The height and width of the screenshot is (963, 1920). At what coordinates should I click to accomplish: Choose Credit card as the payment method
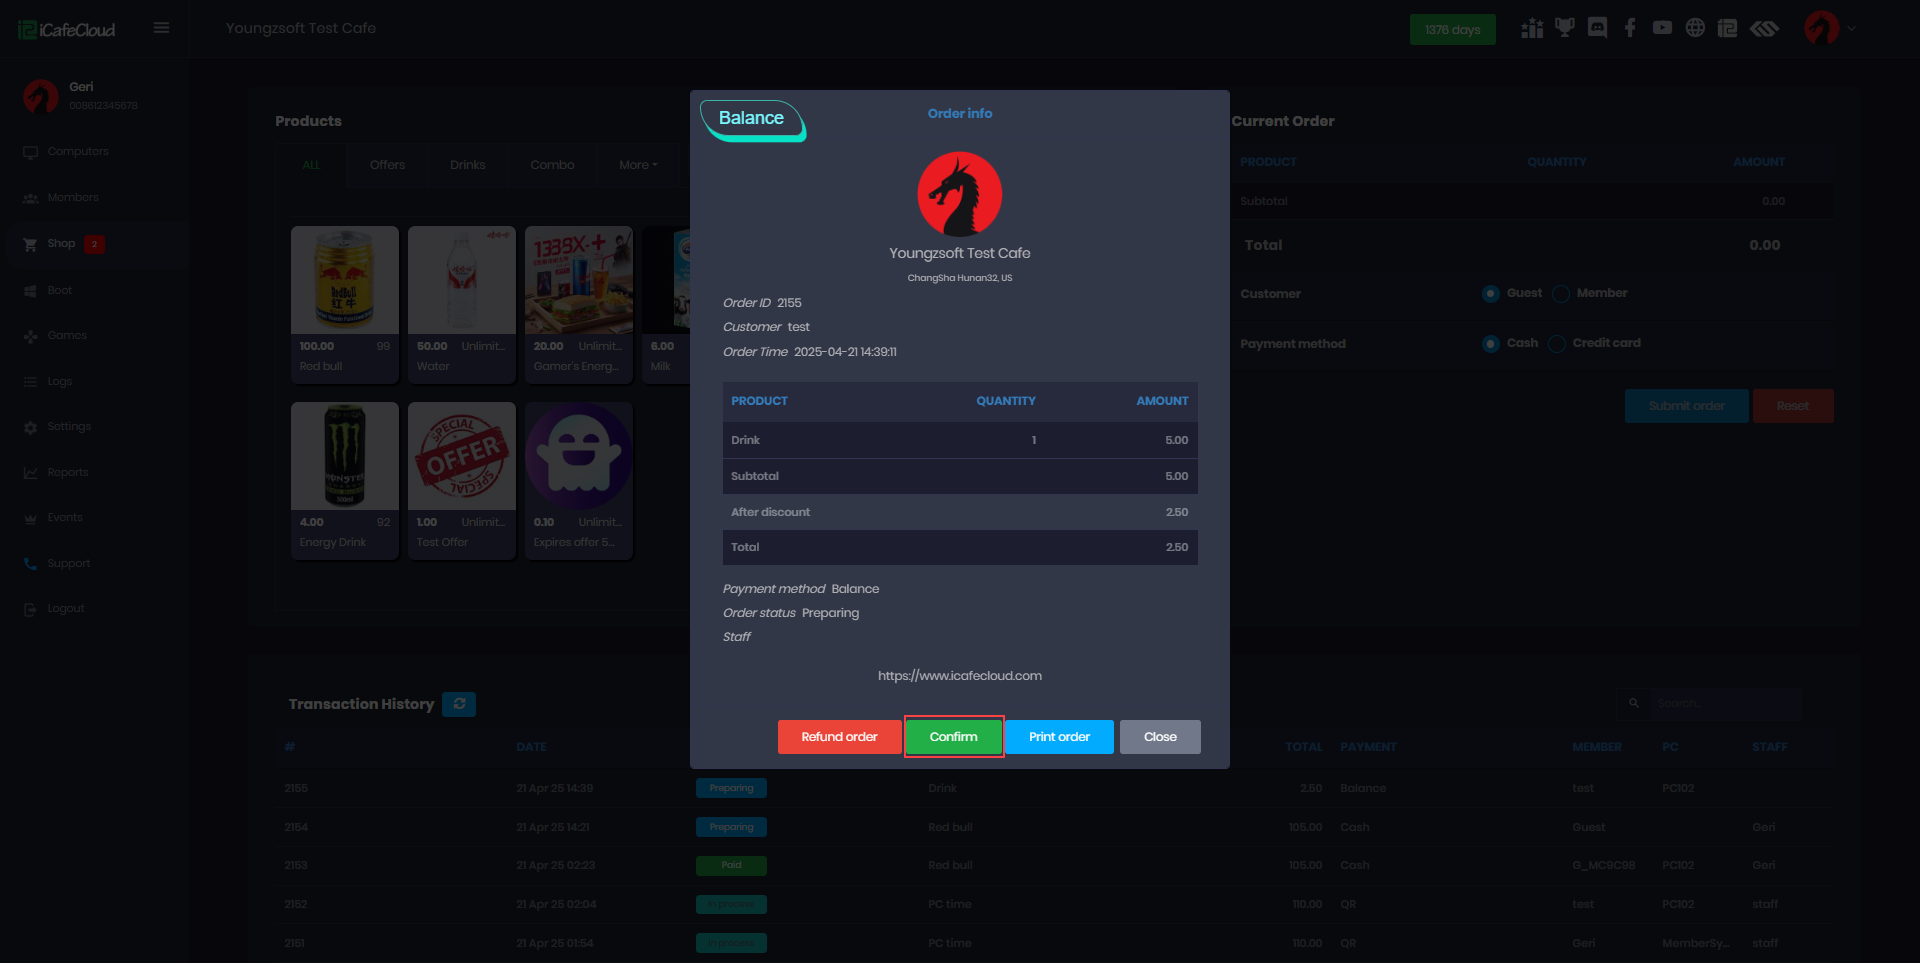(1557, 344)
